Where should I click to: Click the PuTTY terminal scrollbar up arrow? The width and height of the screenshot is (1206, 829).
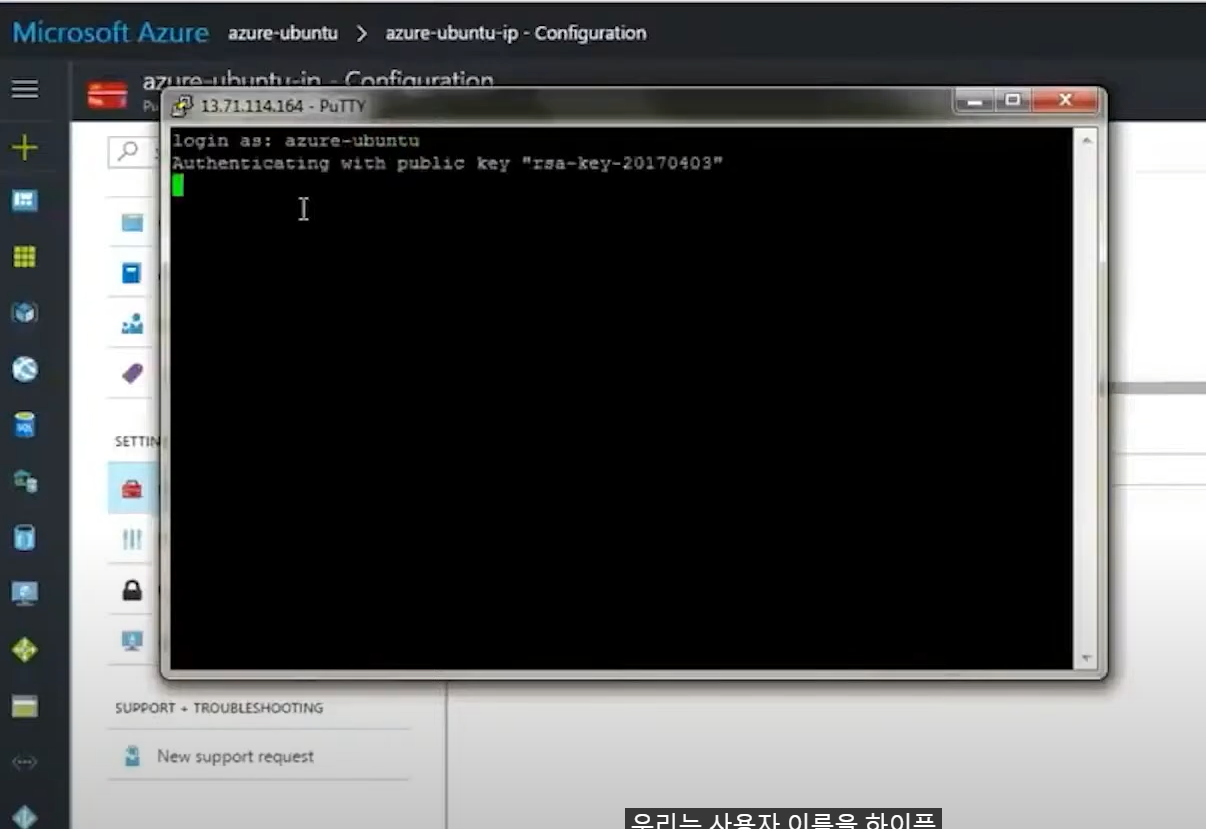pos(1086,141)
